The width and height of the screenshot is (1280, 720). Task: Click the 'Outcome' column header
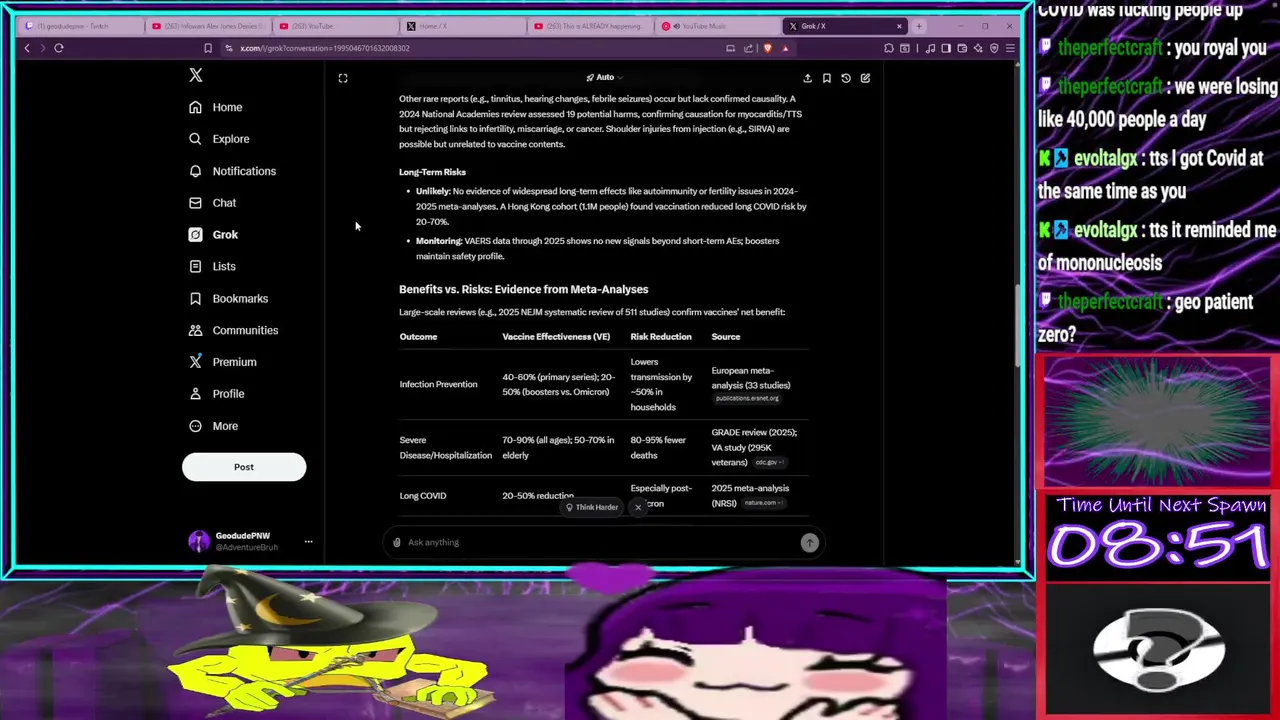pyautogui.click(x=418, y=337)
